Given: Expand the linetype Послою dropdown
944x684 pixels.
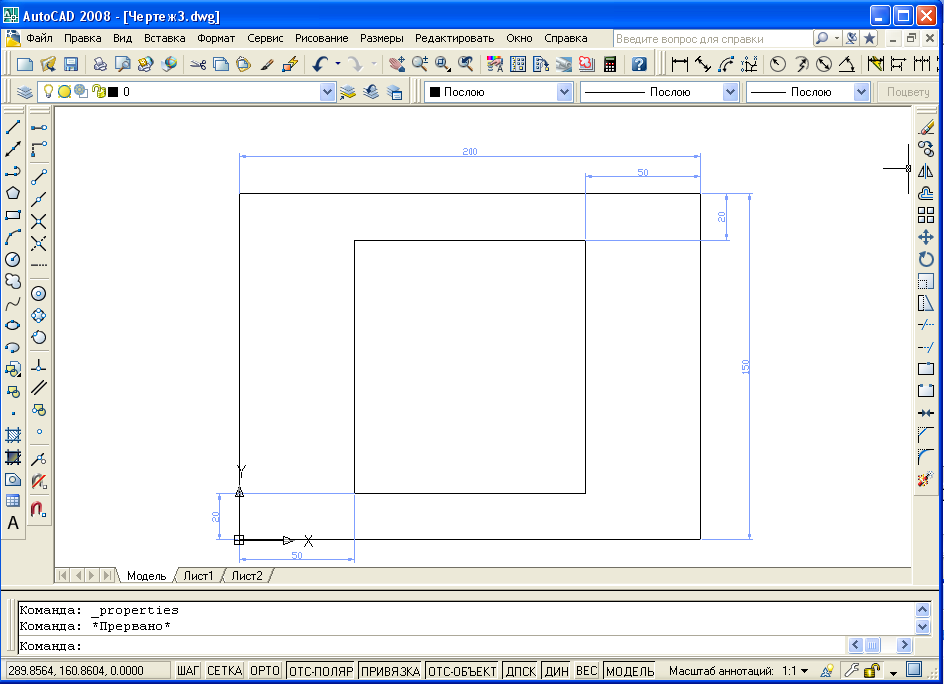Looking at the screenshot, I should pyautogui.click(x=730, y=92).
